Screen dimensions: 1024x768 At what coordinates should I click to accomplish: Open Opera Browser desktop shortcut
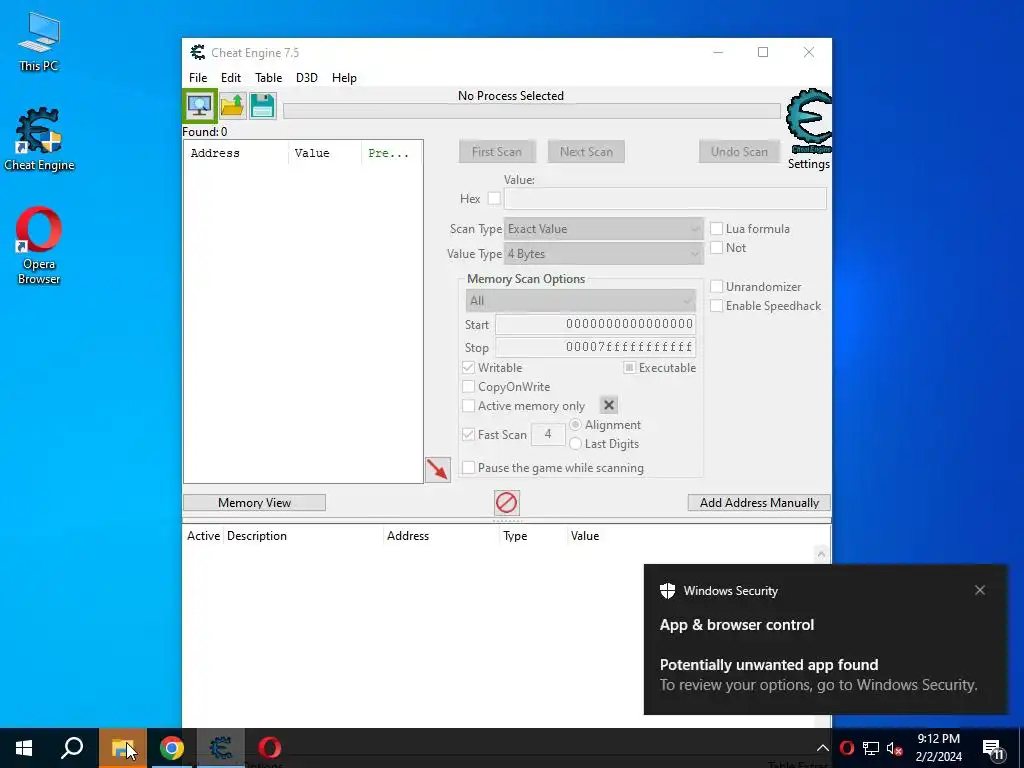pyautogui.click(x=39, y=246)
